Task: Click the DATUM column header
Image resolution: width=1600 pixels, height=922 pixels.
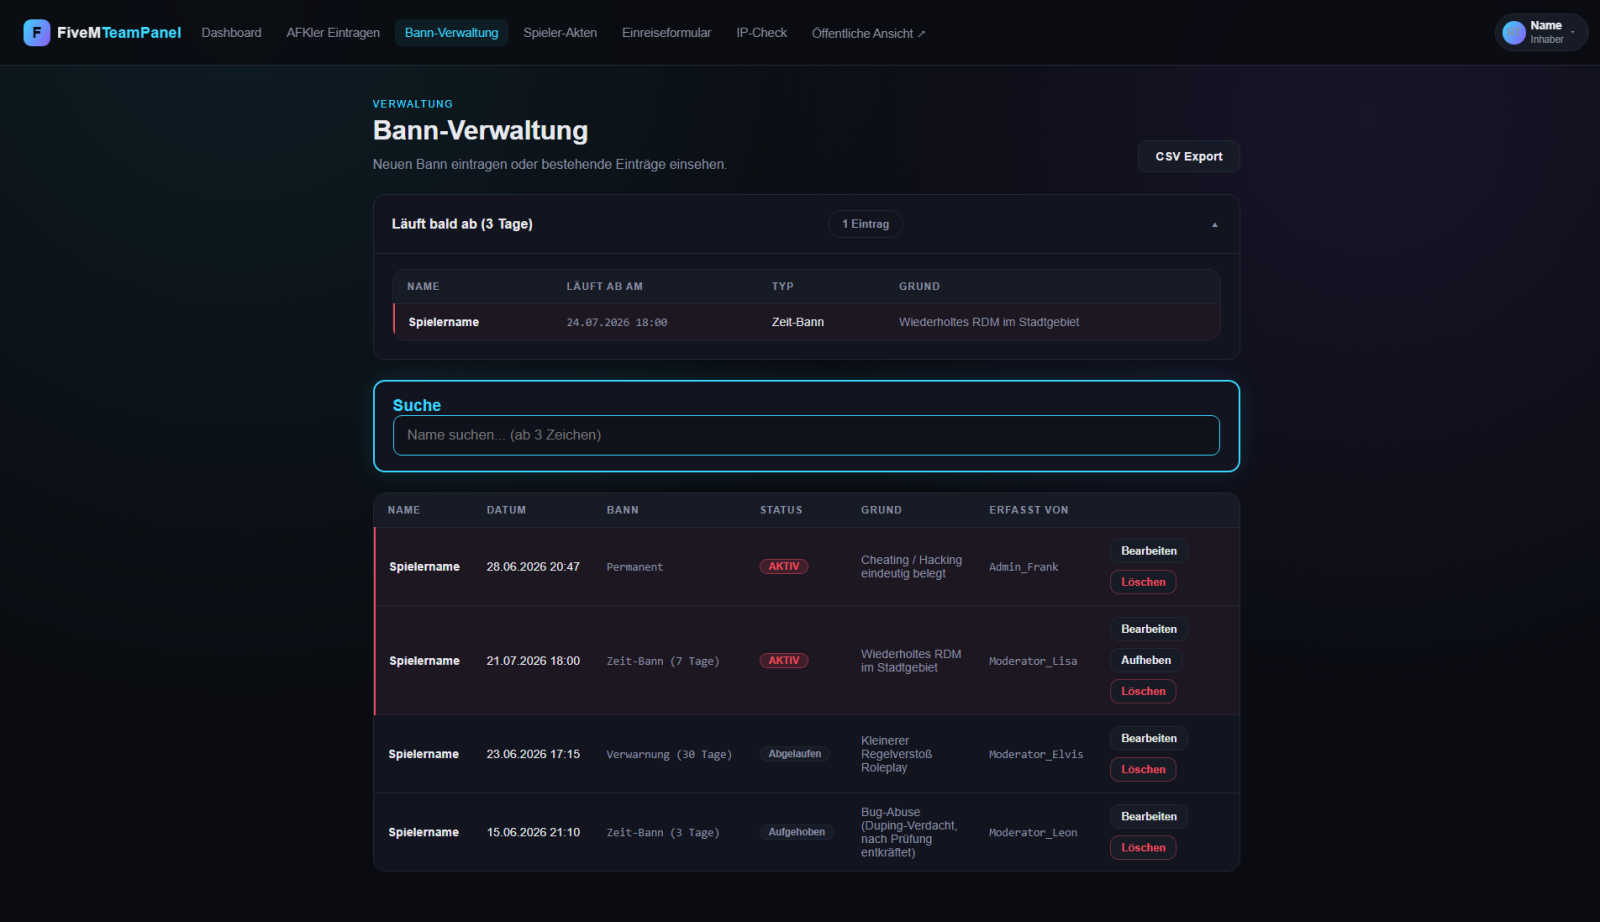Action: 506,510
